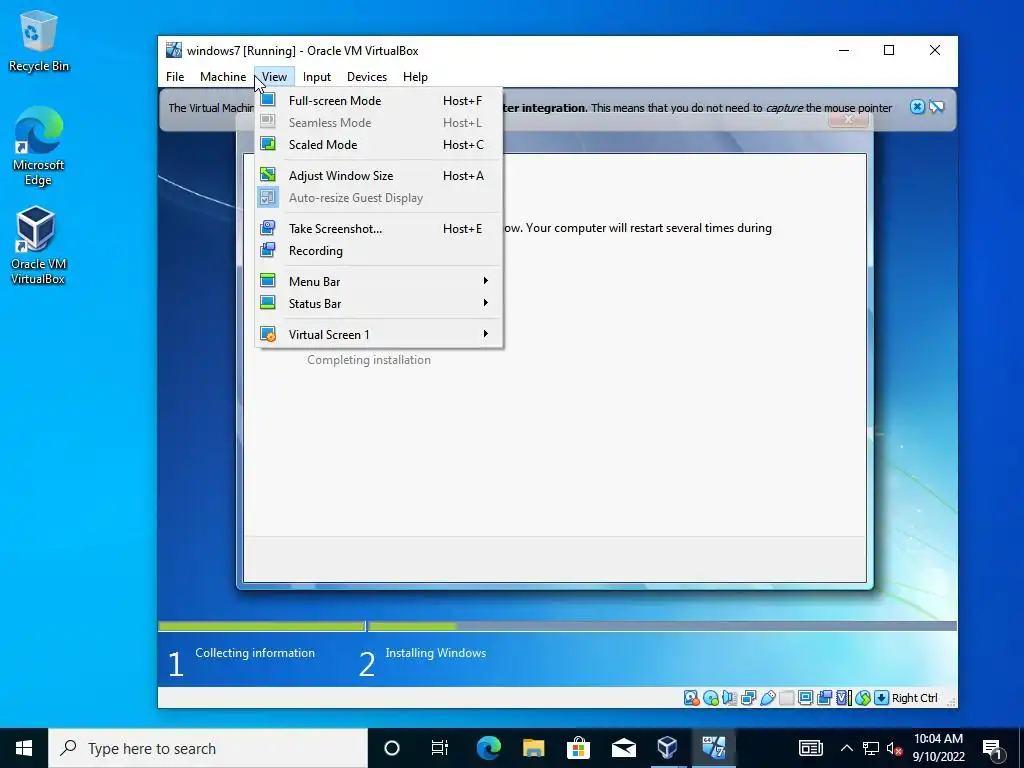Image resolution: width=1024 pixels, height=768 pixels.
Task: Click the taskbar search box
Action: [208, 748]
